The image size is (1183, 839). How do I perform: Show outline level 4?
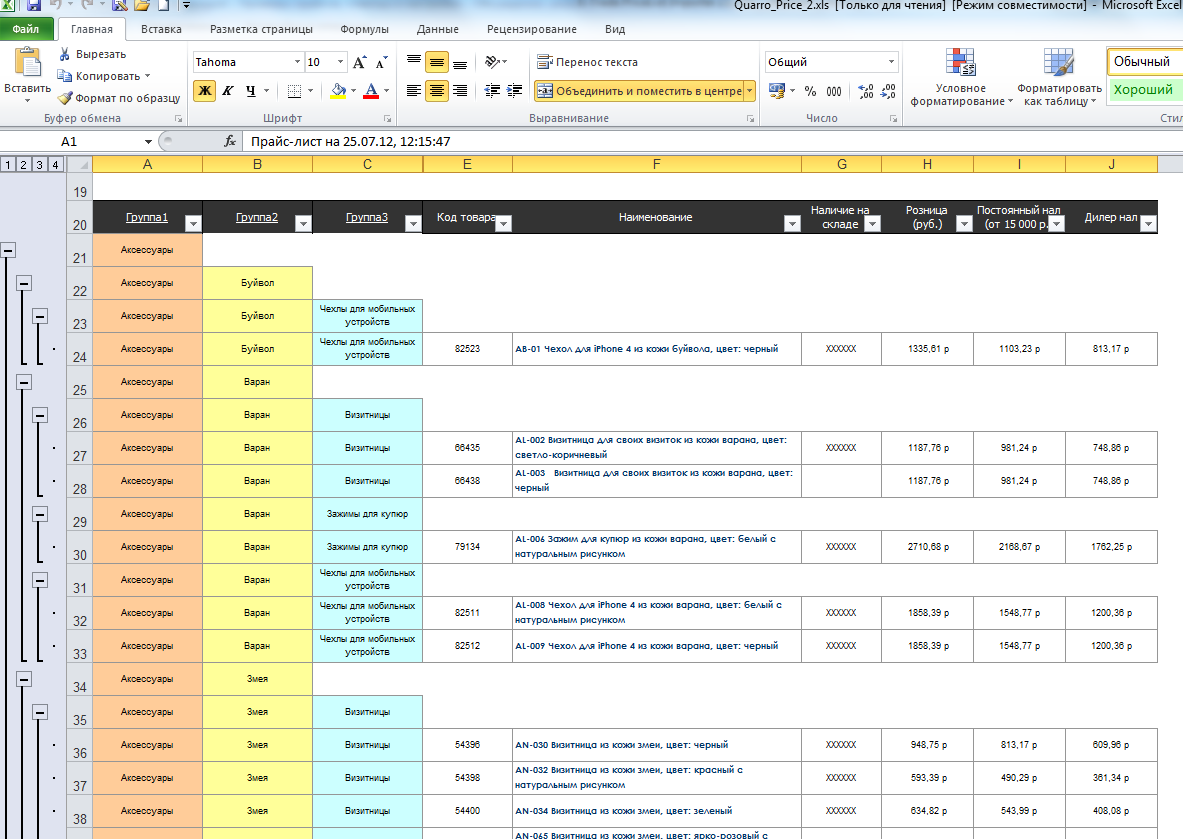click(x=55, y=164)
